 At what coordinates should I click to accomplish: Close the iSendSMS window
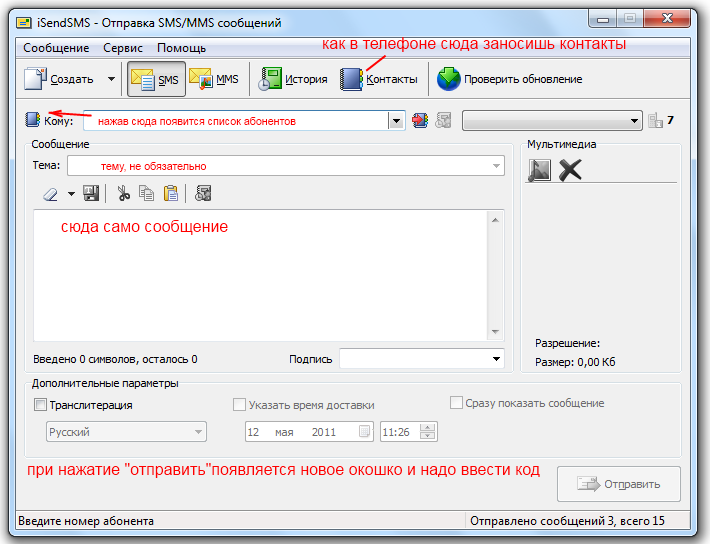pyautogui.click(x=667, y=19)
